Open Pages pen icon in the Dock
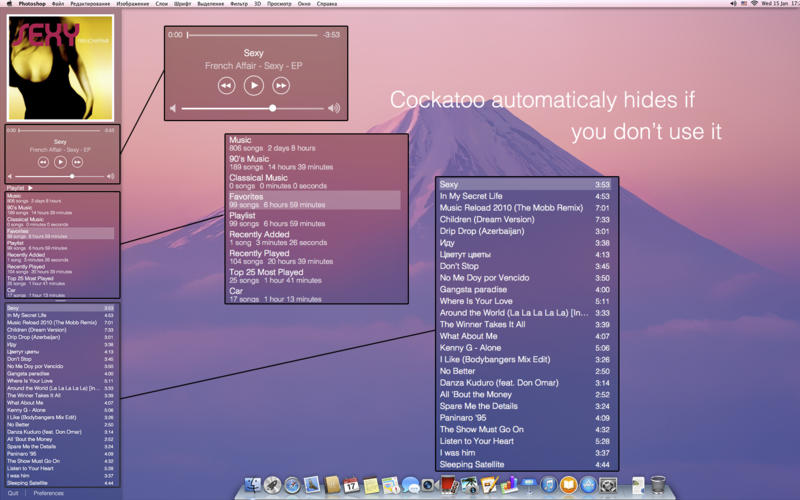 (x=489, y=485)
